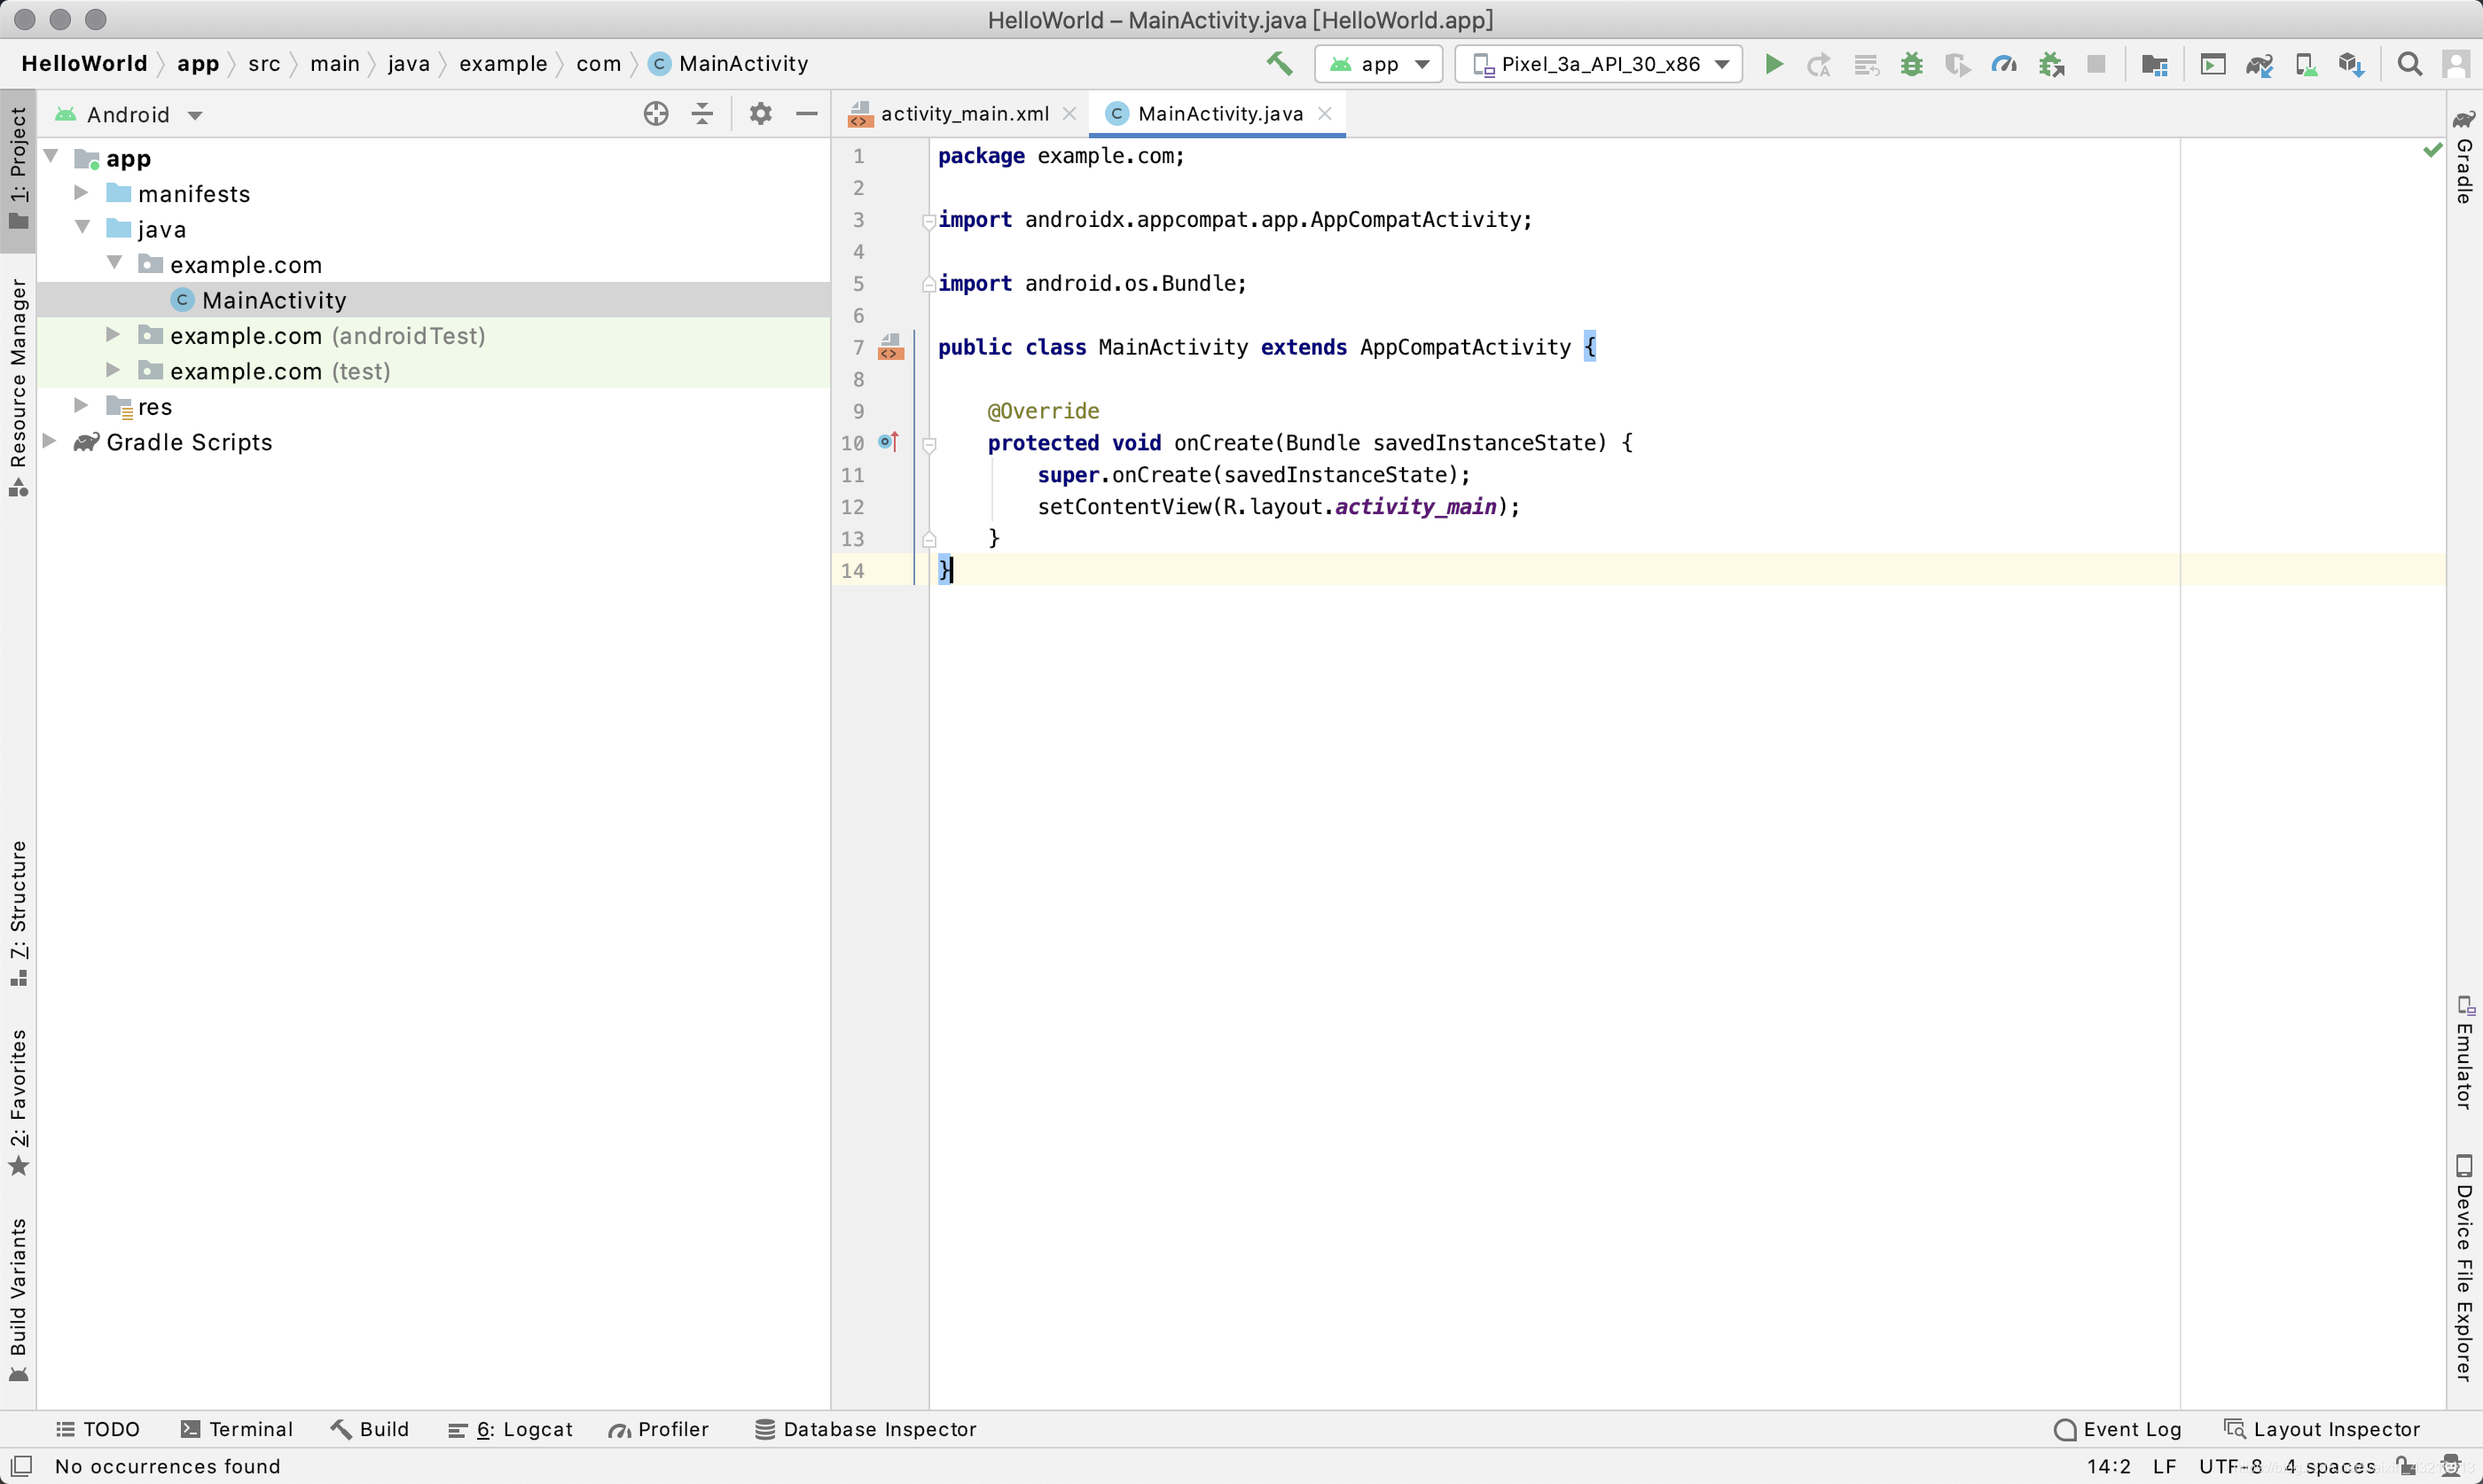Expand the example.com (androidTest) package

tap(114, 334)
